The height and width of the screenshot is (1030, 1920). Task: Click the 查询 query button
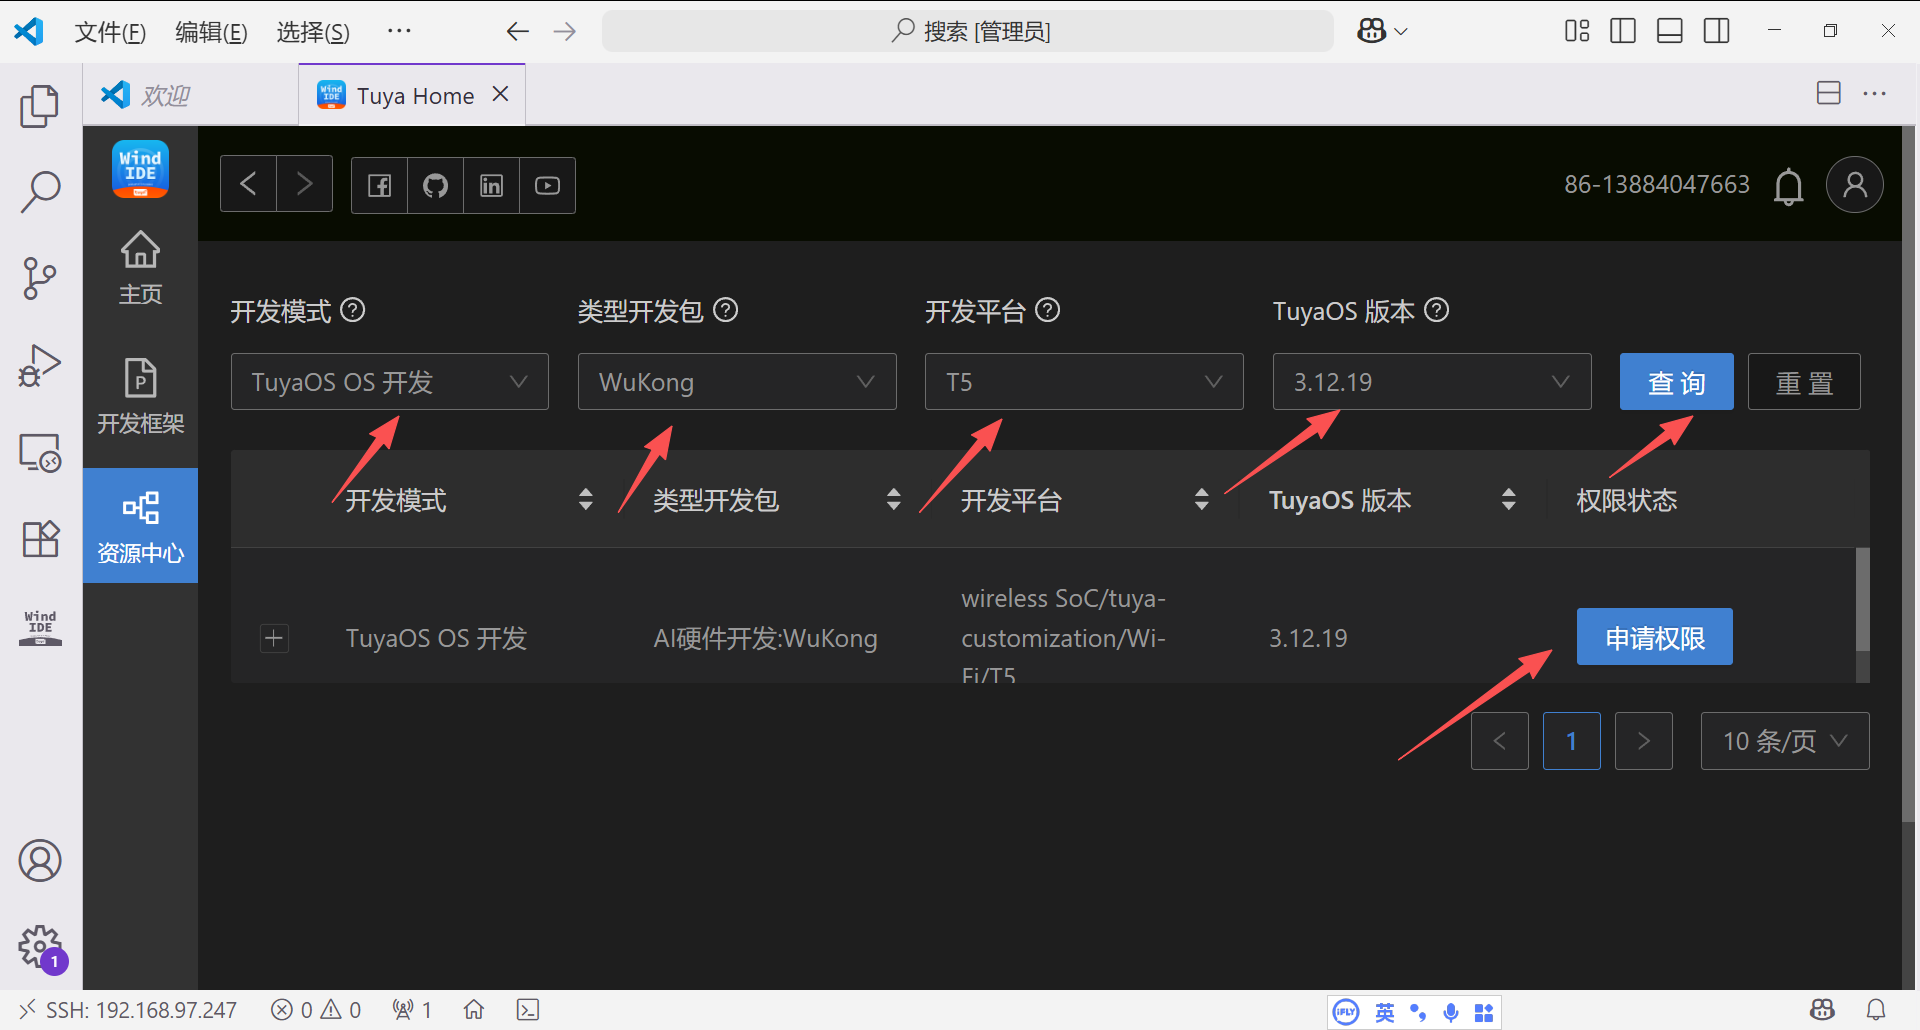tap(1676, 381)
